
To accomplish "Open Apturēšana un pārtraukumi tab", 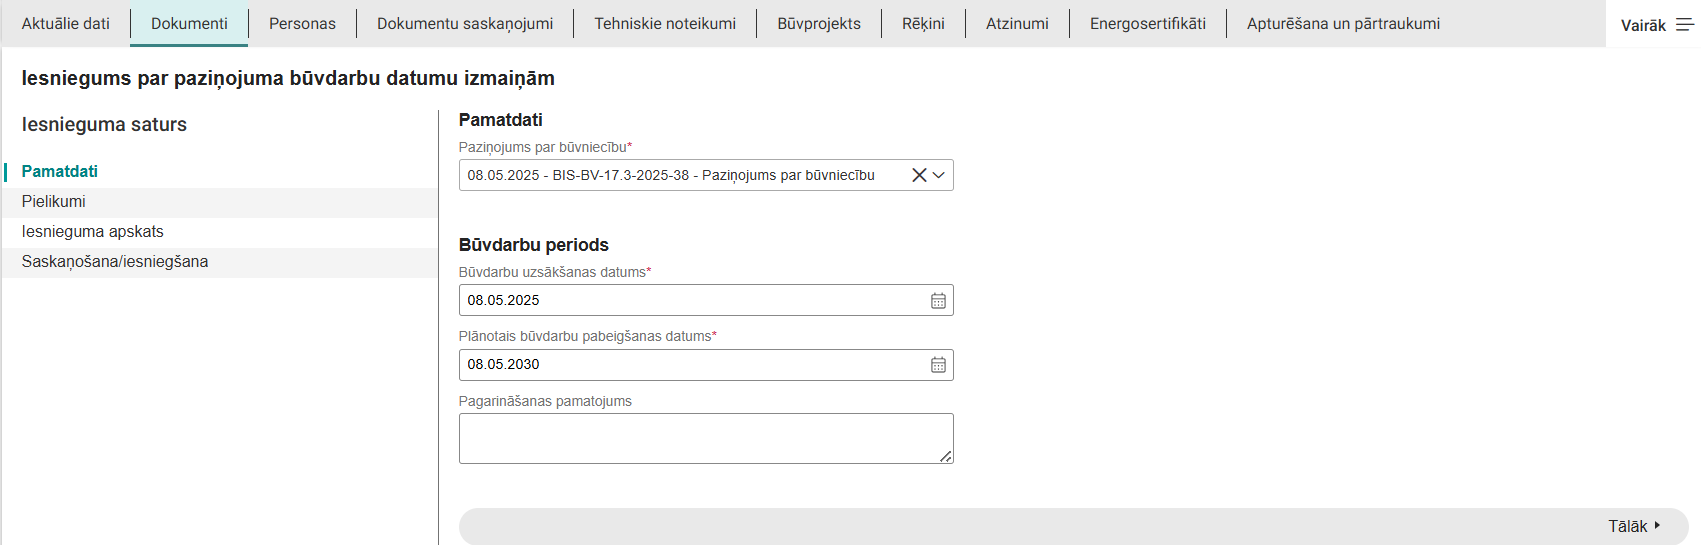I will point(1343,24).
